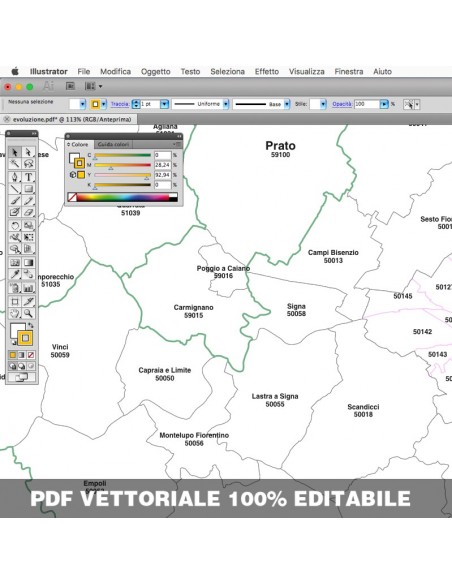Click the M magenta slider in Colore panel
Screen dimensions: 452x584
click(x=122, y=165)
